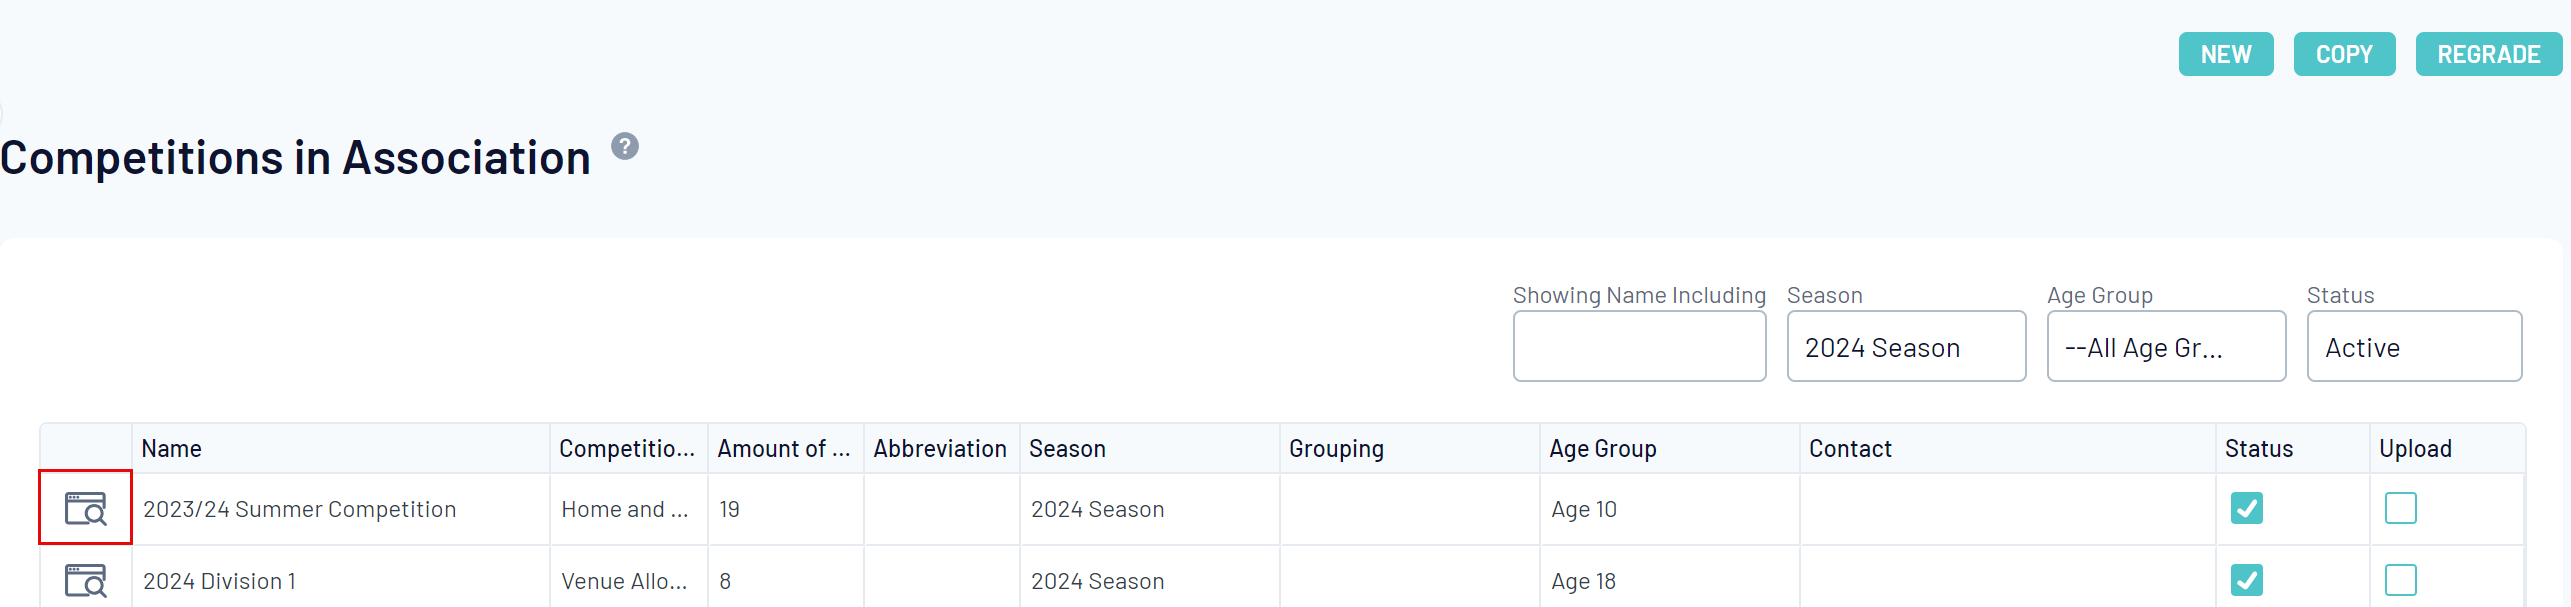Click the help question mark icon
Viewport: 2571px width, 607px height.
[625, 147]
